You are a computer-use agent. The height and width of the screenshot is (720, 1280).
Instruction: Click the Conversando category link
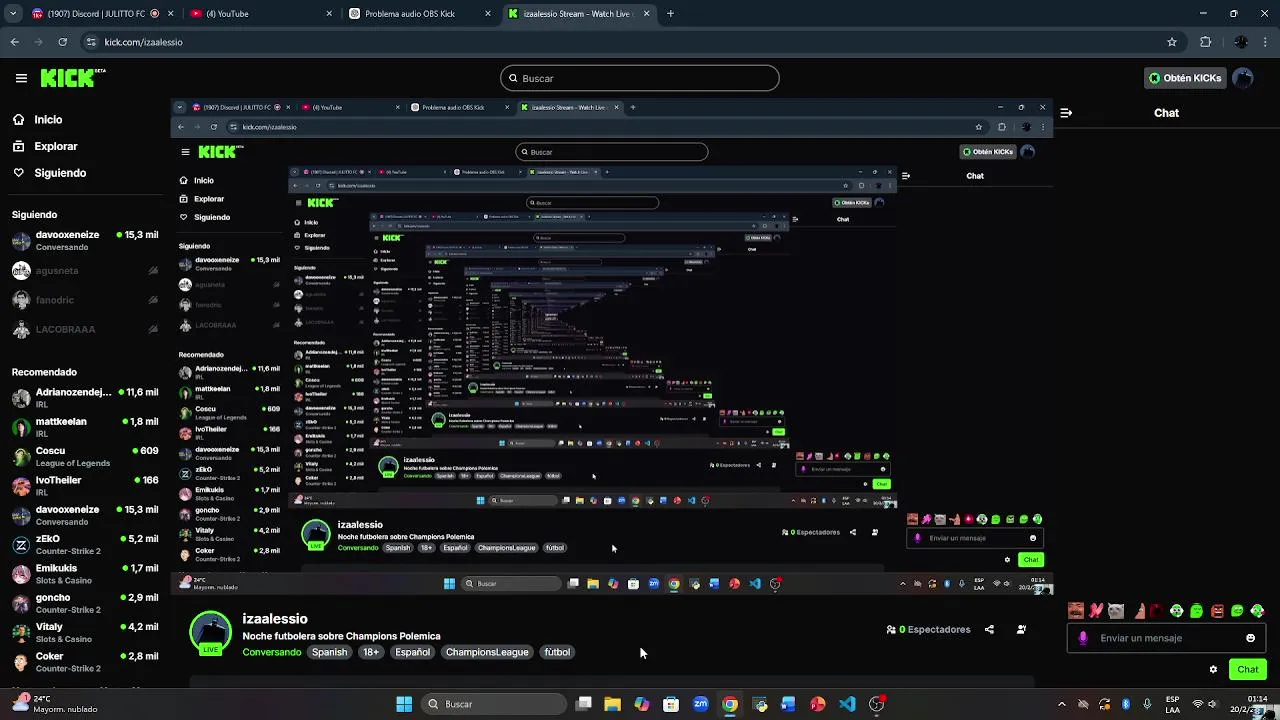pos(272,653)
